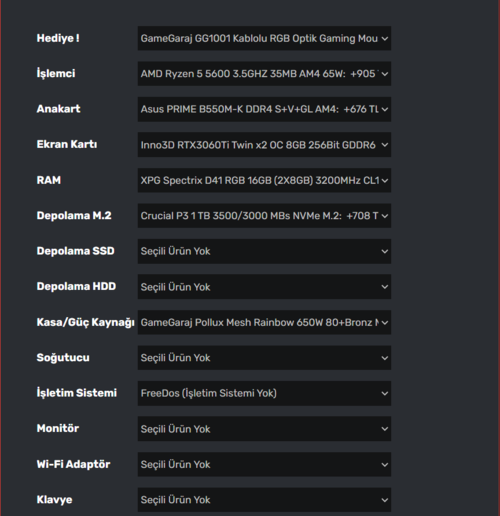Click the RAM label
Viewport: 500px width, 516px height.
pyautogui.click(x=49, y=180)
